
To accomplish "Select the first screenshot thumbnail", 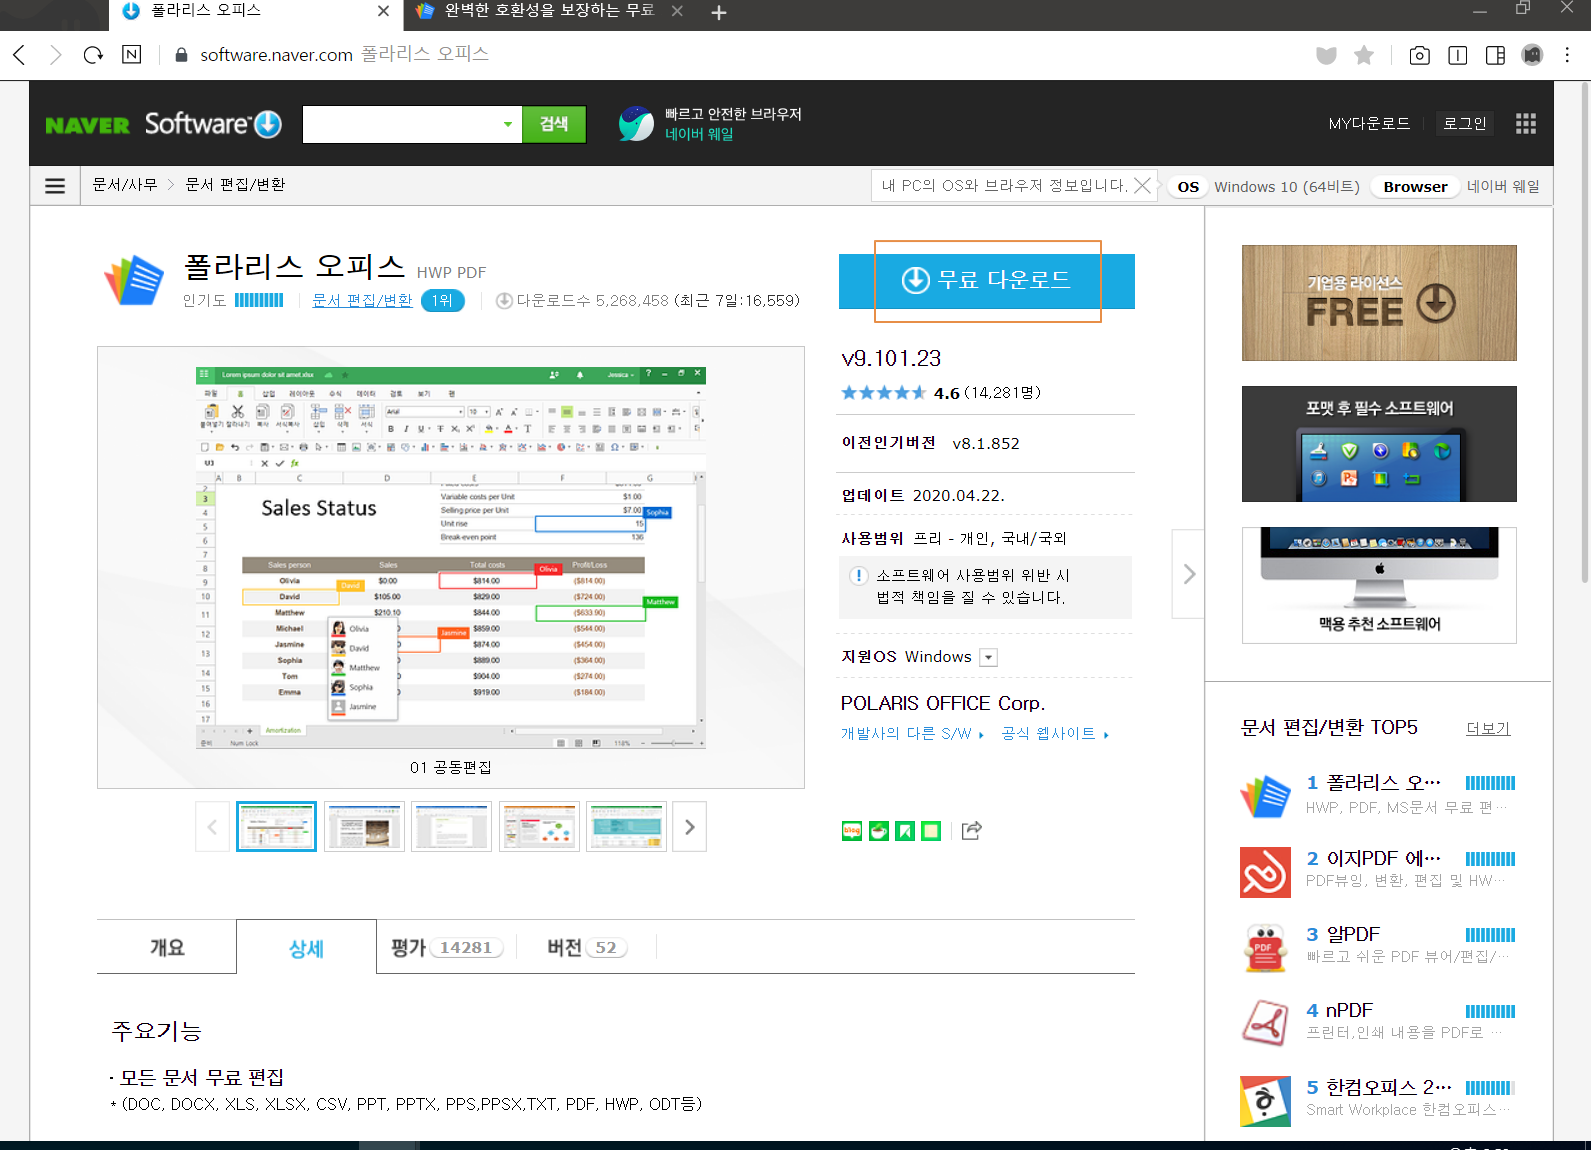I will point(276,827).
